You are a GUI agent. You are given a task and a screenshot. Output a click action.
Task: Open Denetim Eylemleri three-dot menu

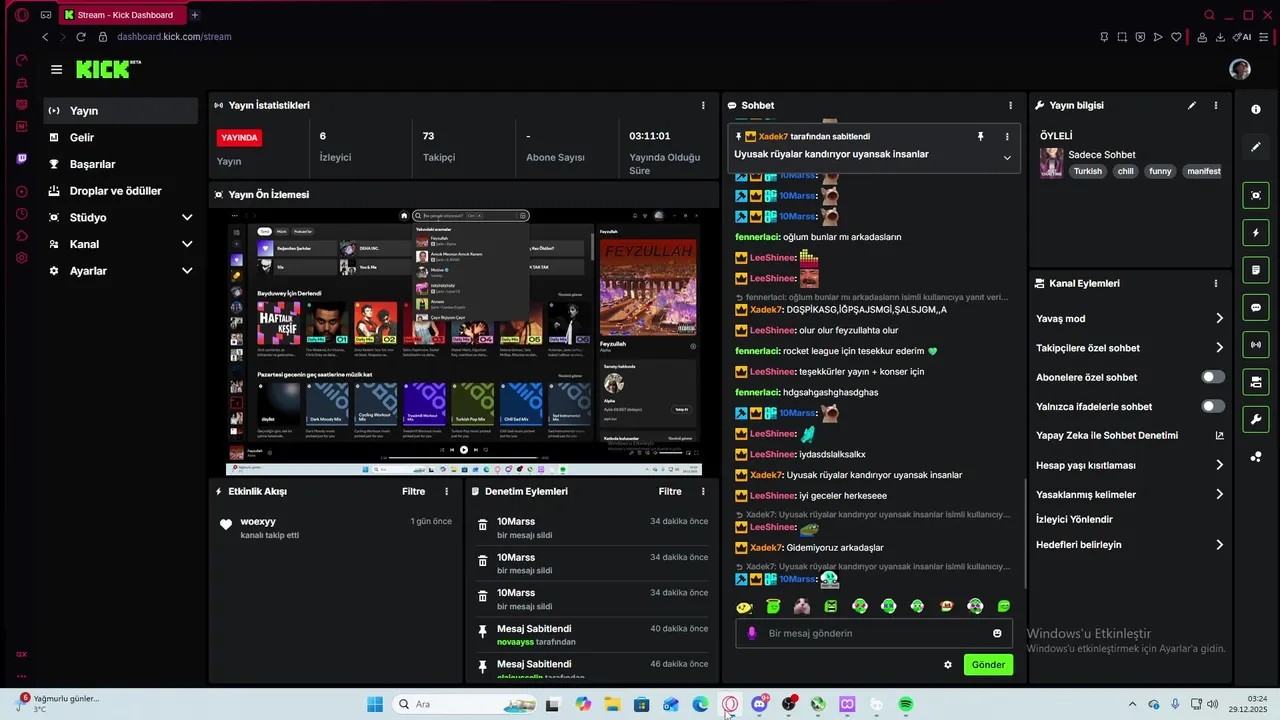tap(703, 491)
